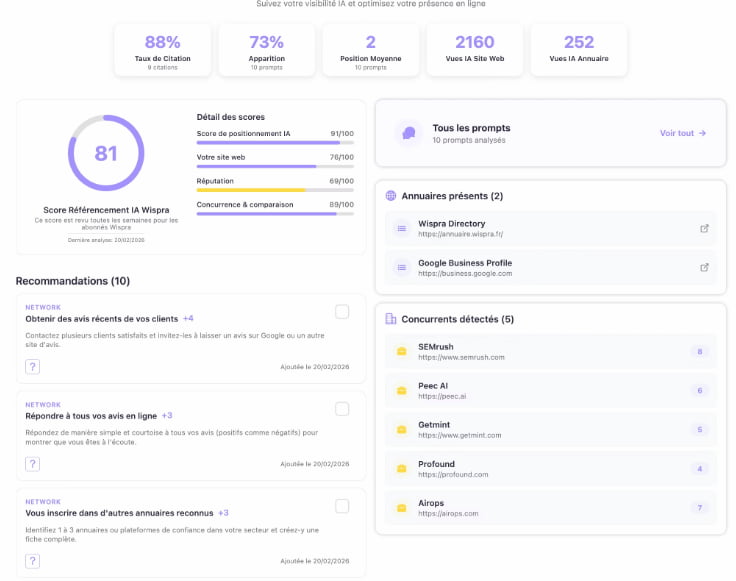Screen dimensions: 736x581
Task: Click the globe icon beside Annuaires présents
Action: [x=391, y=196]
